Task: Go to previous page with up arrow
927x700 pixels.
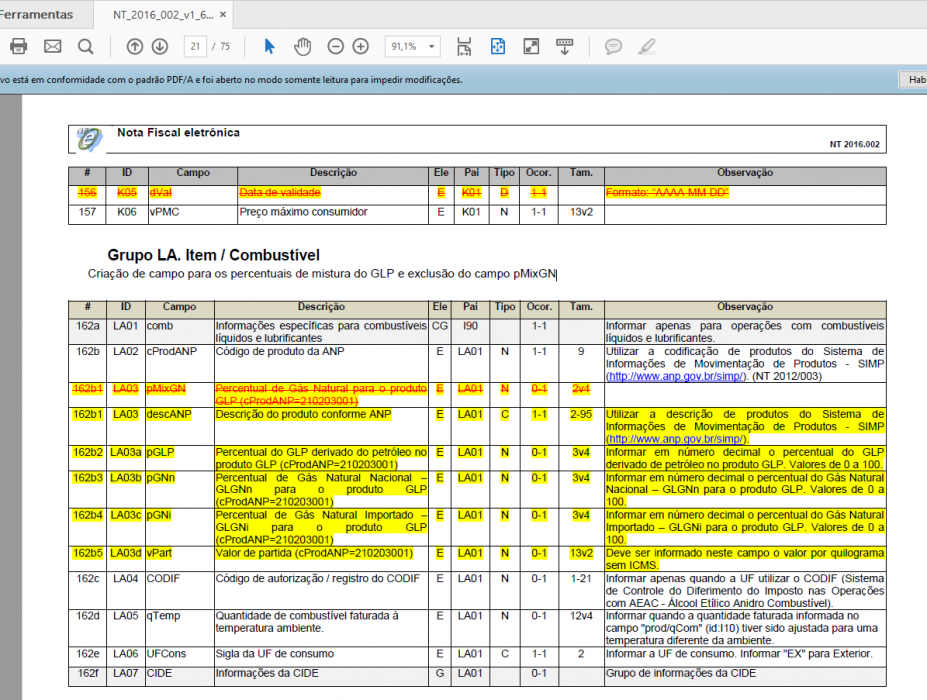Action: pyautogui.click(x=135, y=46)
